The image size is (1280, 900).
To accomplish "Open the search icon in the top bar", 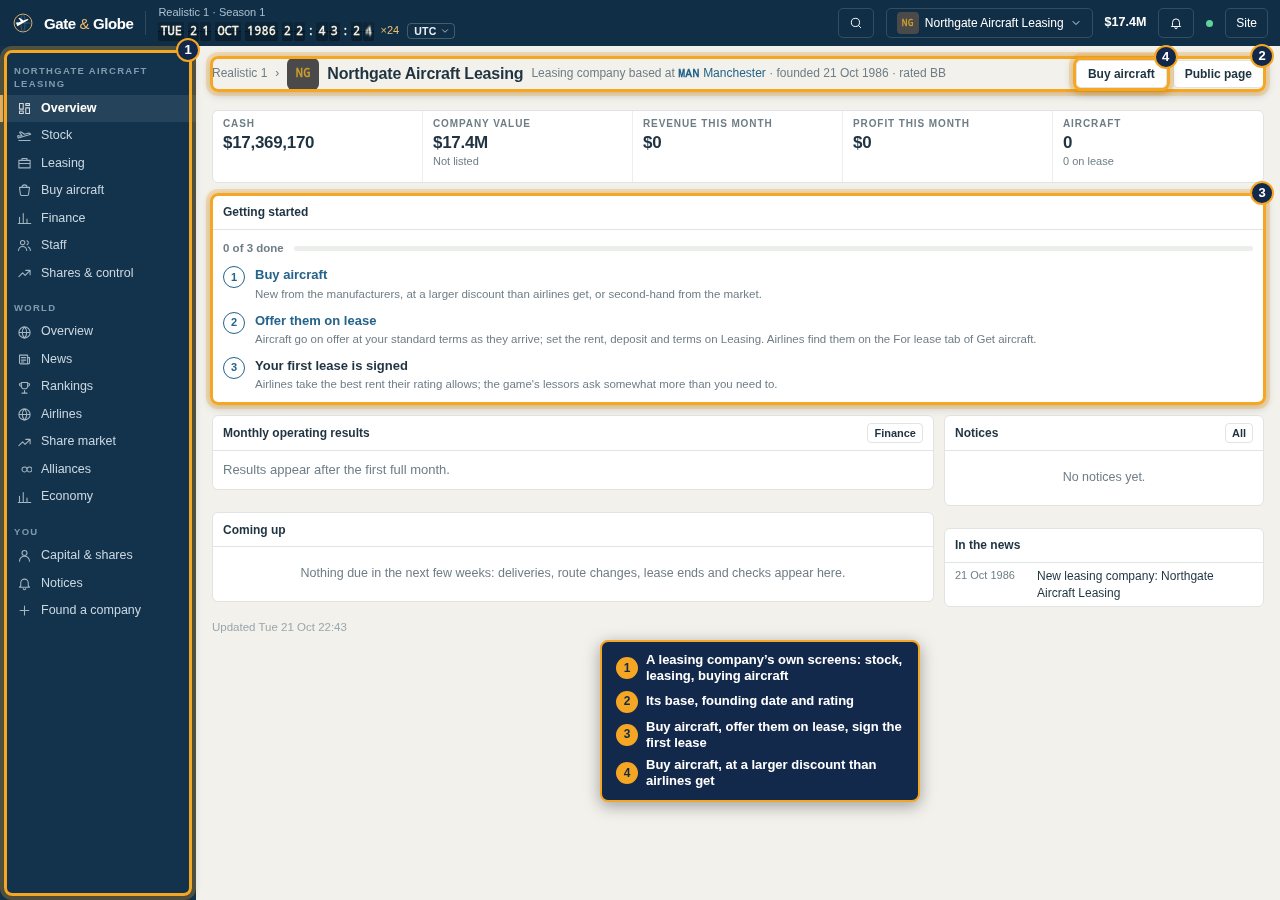I will (856, 23).
